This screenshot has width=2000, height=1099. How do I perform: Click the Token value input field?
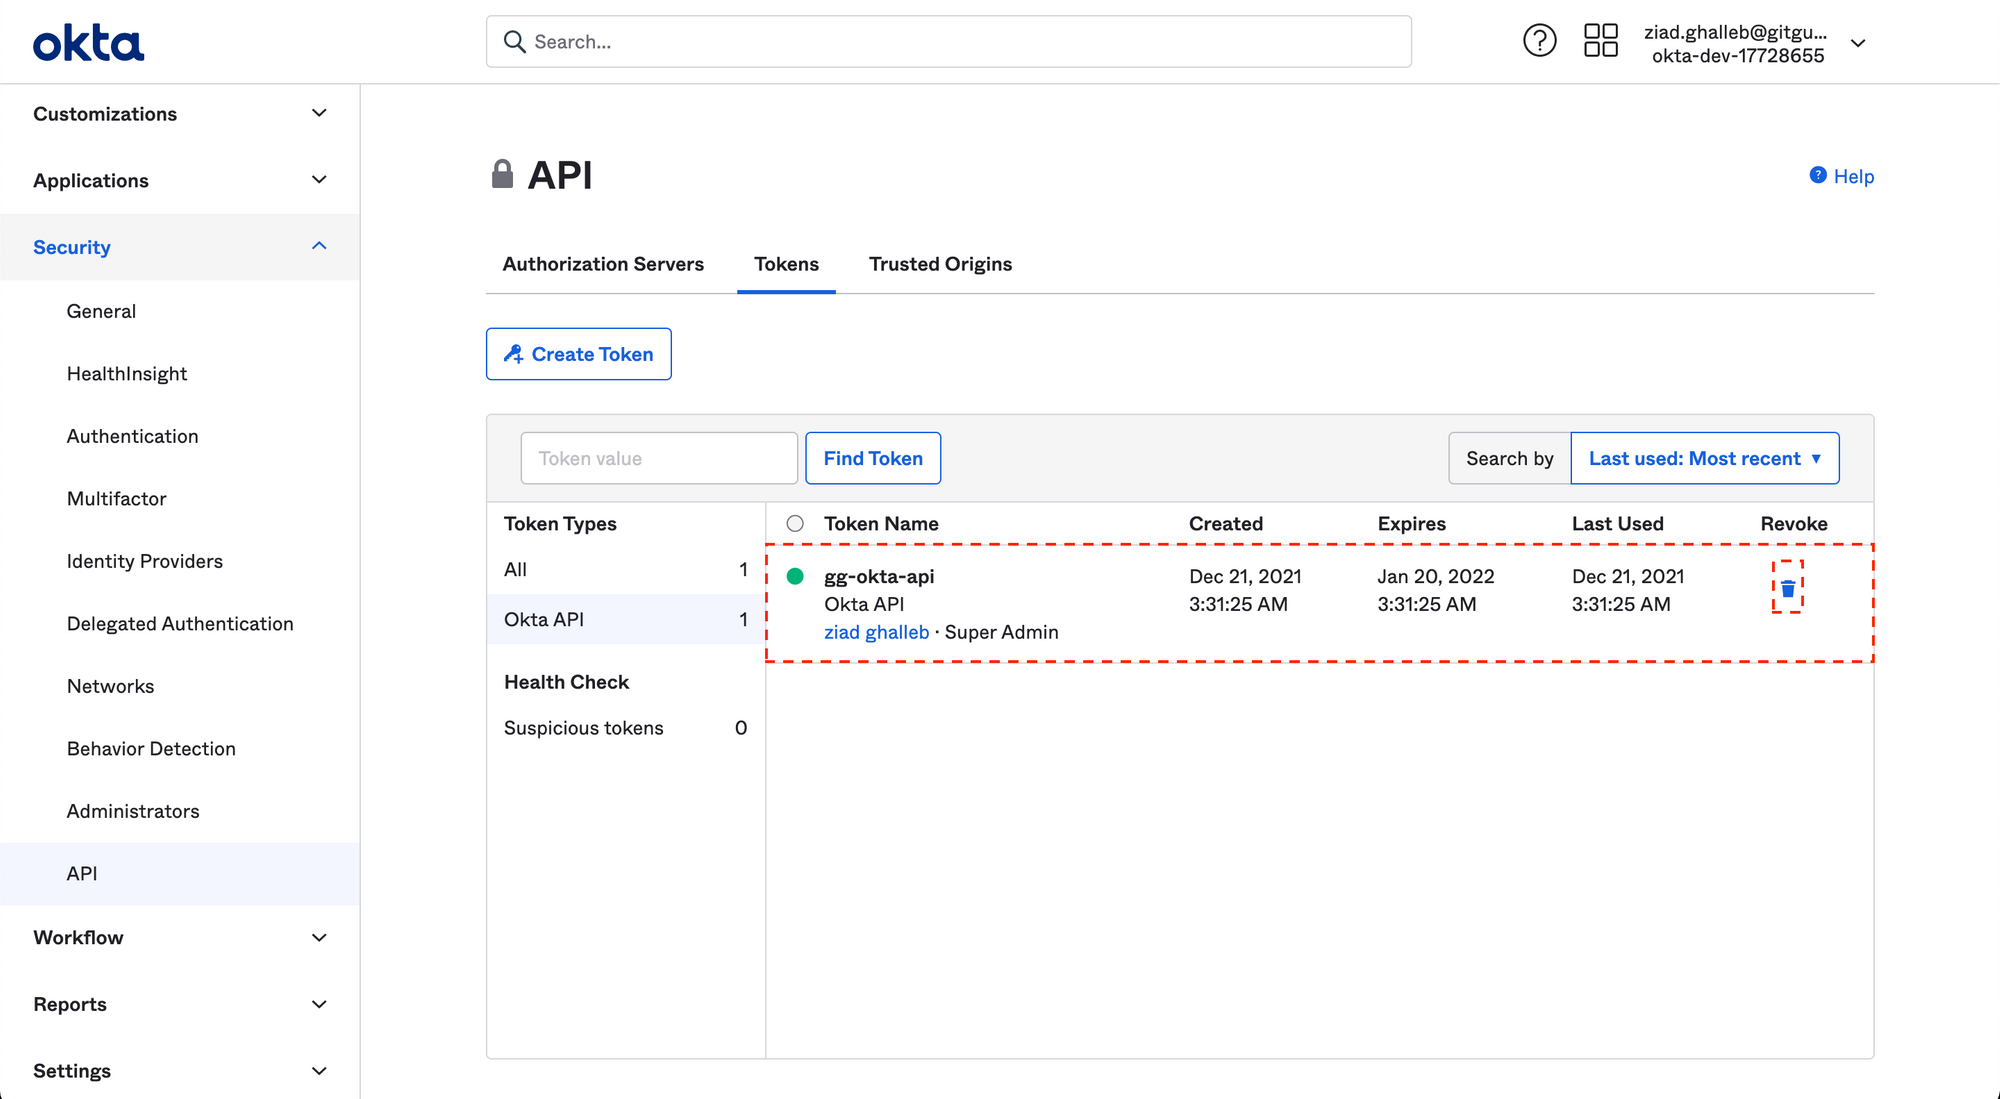[x=658, y=458]
